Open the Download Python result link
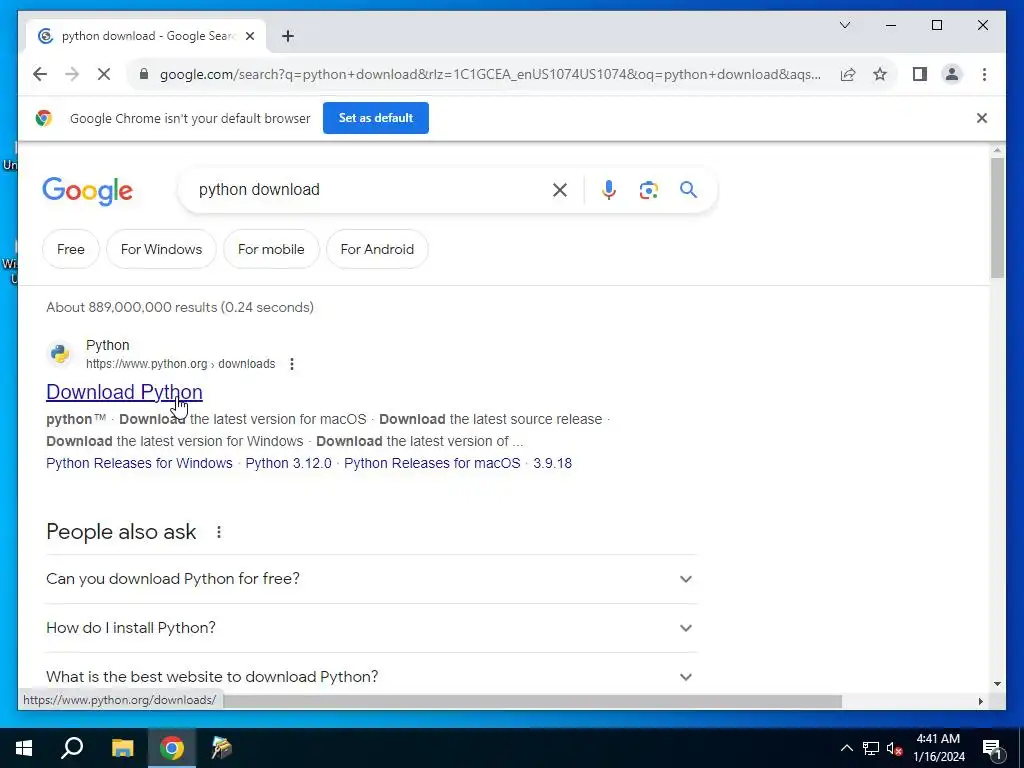This screenshot has width=1024, height=768. (x=124, y=392)
